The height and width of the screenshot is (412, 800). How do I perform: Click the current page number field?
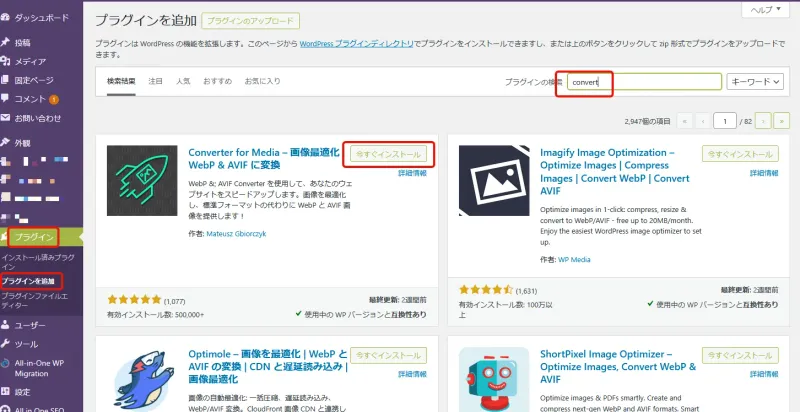click(726, 121)
